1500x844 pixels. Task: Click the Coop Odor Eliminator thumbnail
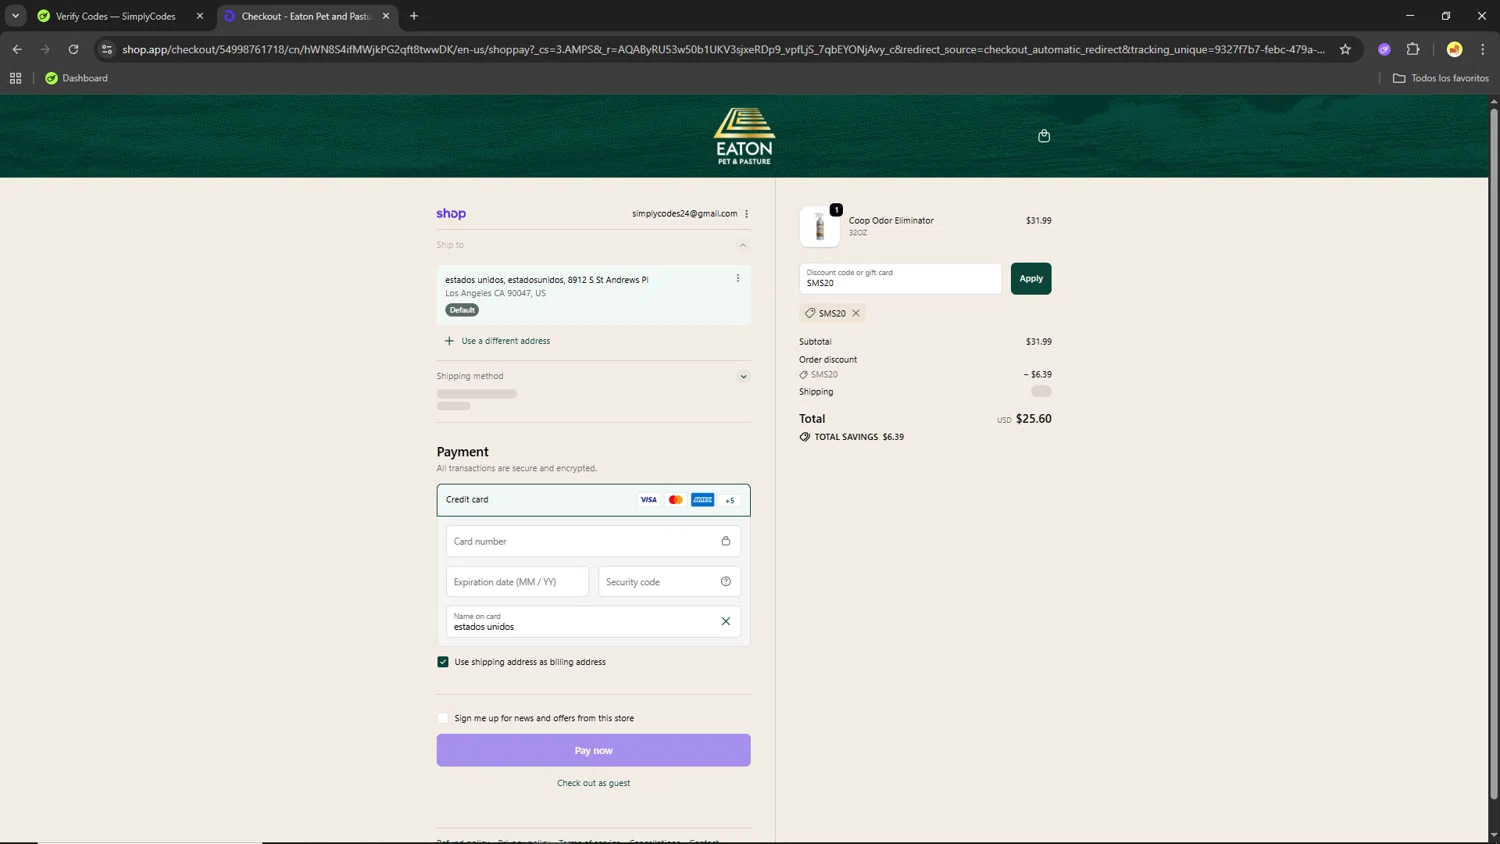point(820,227)
